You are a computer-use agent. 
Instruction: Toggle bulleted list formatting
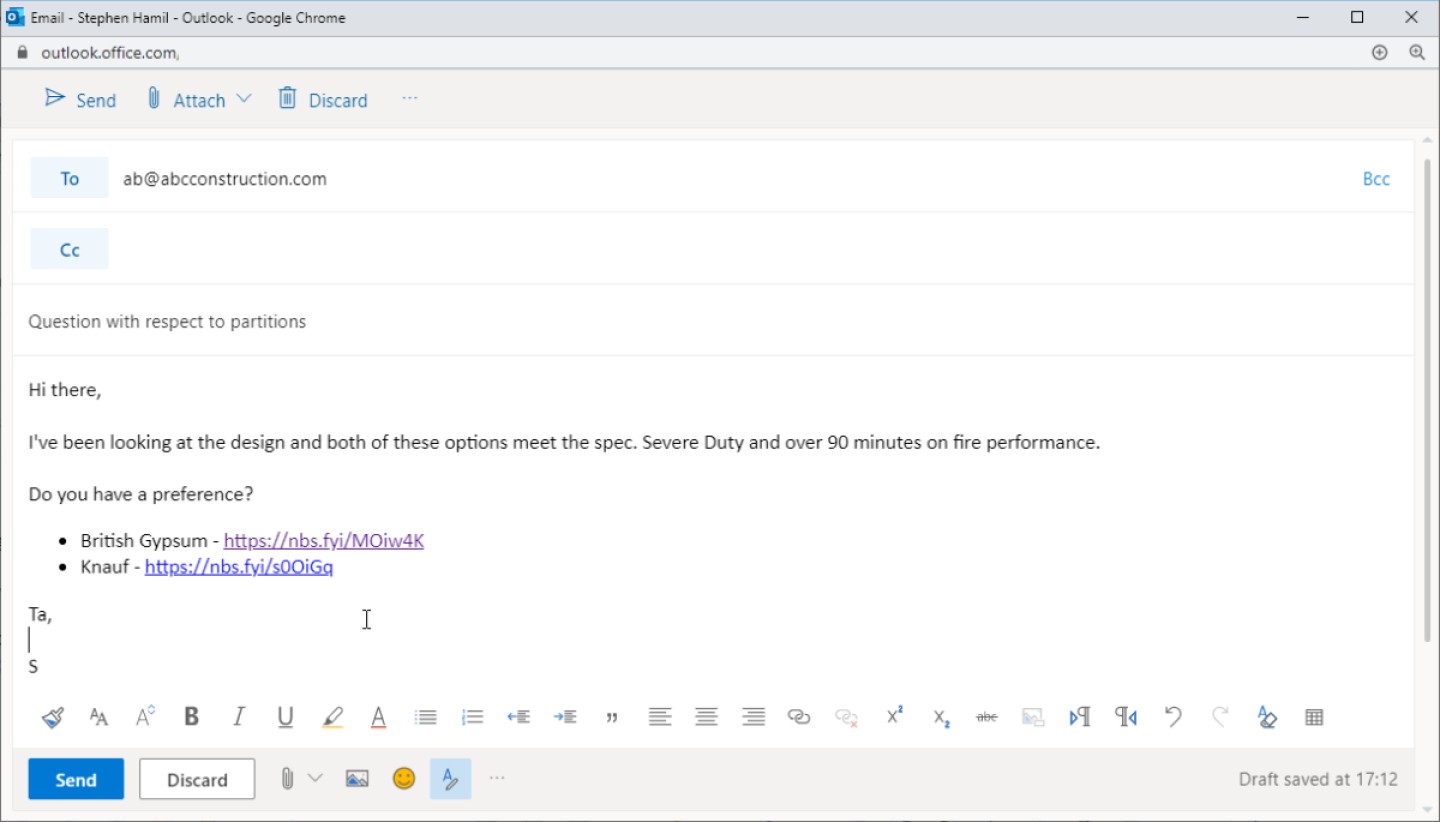click(x=424, y=716)
